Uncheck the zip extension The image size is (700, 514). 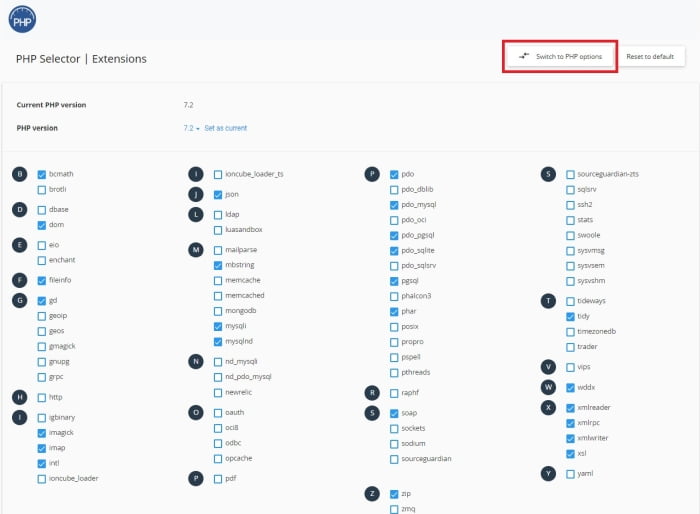click(x=394, y=494)
